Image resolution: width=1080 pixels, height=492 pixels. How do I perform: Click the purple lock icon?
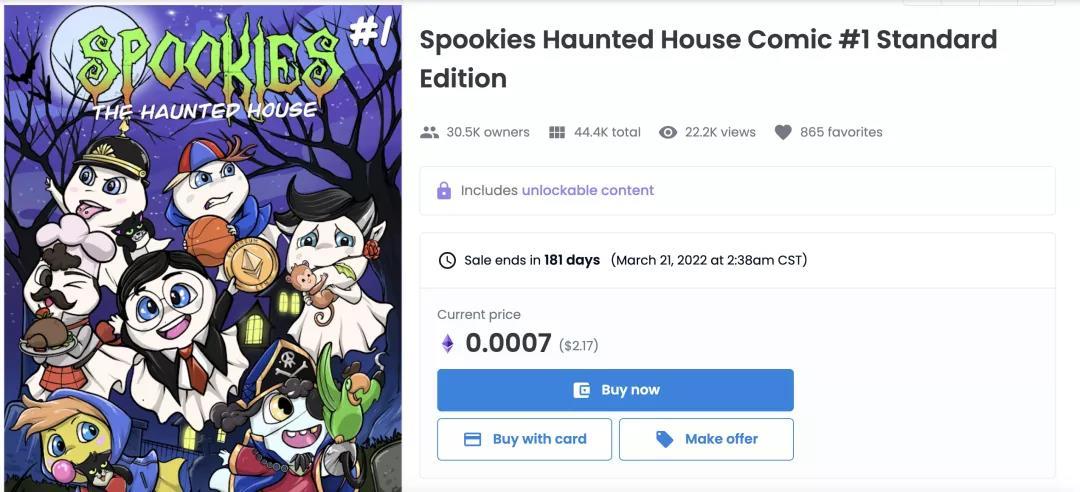tap(444, 190)
